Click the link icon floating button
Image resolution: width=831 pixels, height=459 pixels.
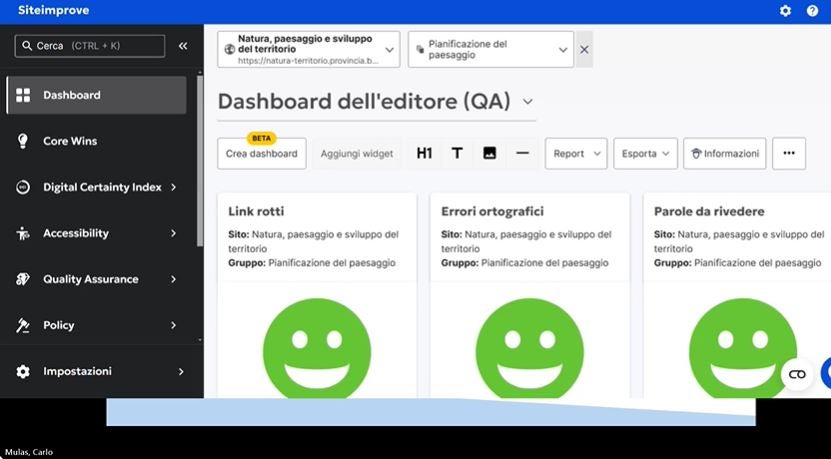pos(797,374)
